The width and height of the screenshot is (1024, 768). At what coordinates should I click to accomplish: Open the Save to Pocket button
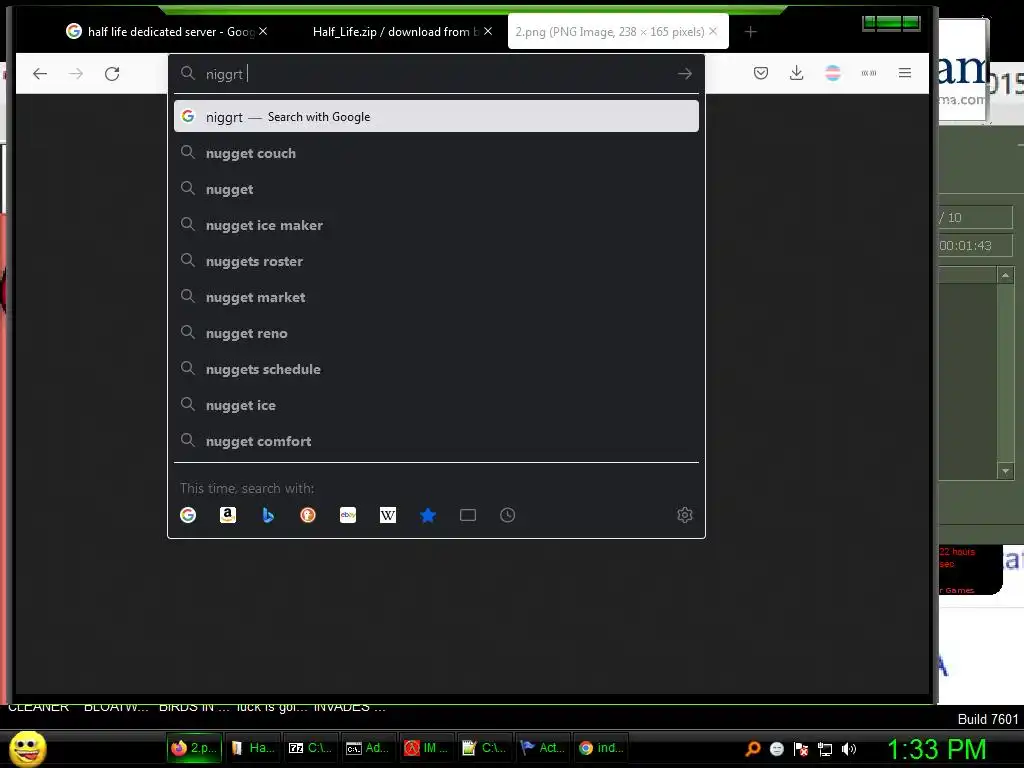click(761, 73)
